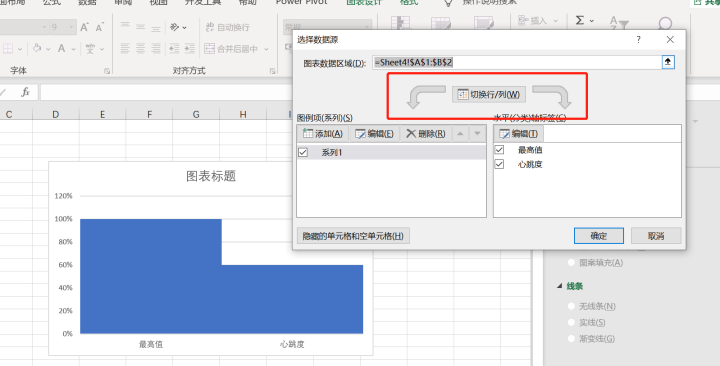The height and width of the screenshot is (366, 720).
Task: Click the 图表数据区域 range input field
Action: click(x=517, y=62)
